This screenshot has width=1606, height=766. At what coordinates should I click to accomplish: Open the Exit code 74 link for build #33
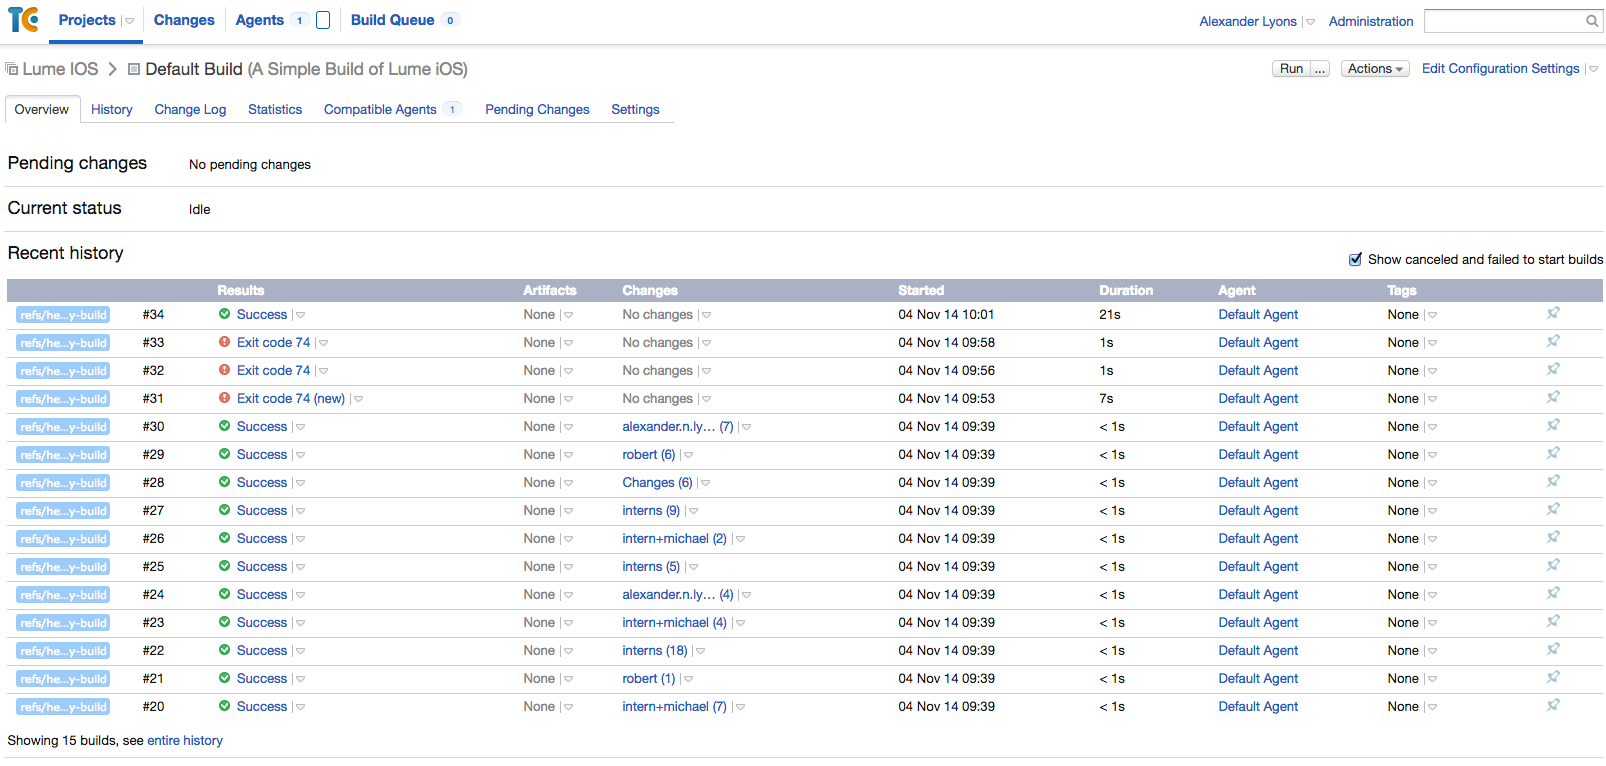[x=274, y=343]
